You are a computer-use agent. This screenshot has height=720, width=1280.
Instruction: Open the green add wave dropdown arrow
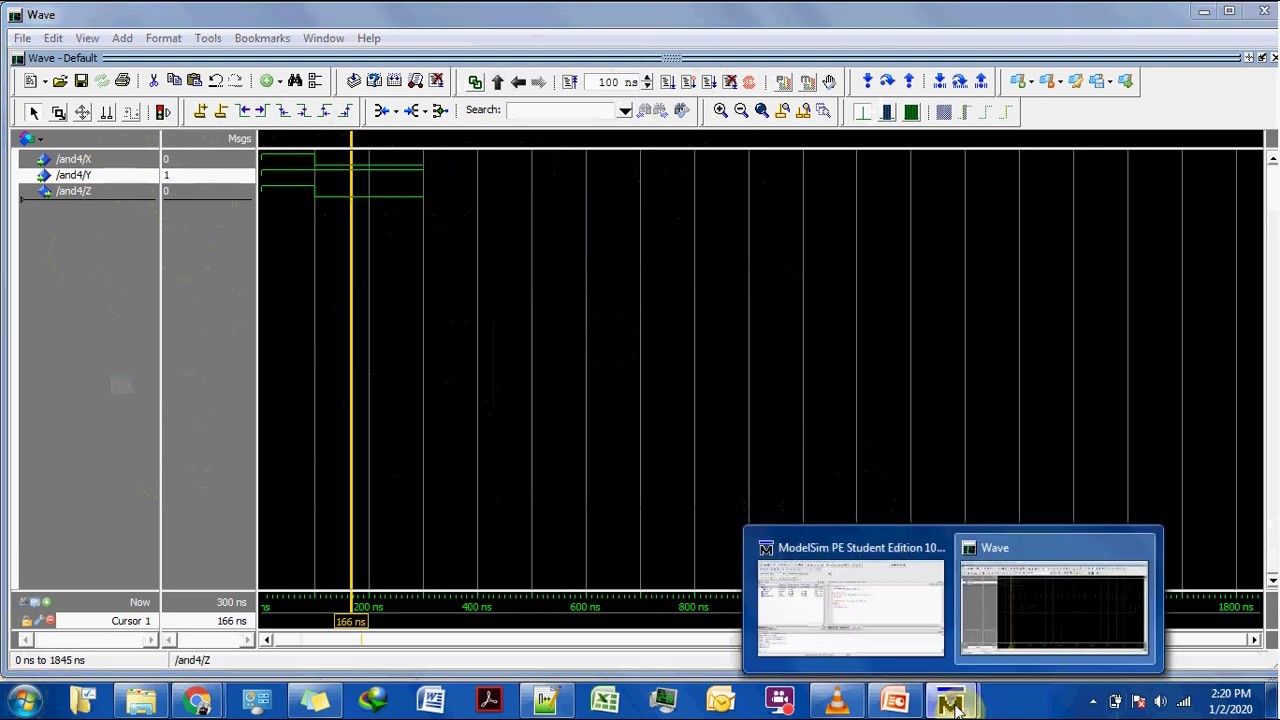click(x=280, y=82)
